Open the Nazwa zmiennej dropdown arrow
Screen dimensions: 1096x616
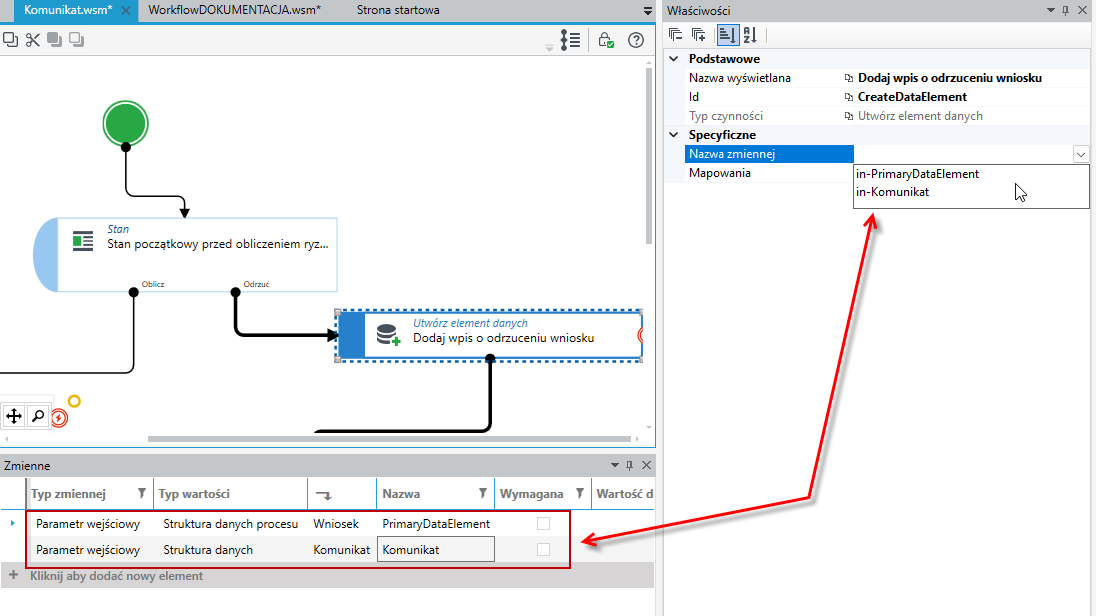click(1081, 155)
